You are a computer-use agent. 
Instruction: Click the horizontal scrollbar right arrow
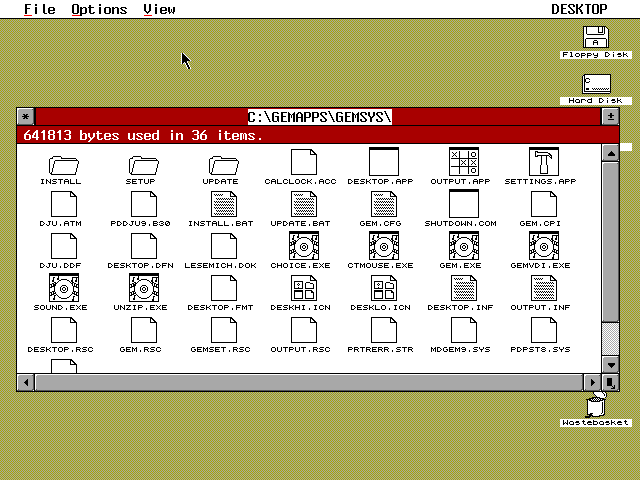592,382
